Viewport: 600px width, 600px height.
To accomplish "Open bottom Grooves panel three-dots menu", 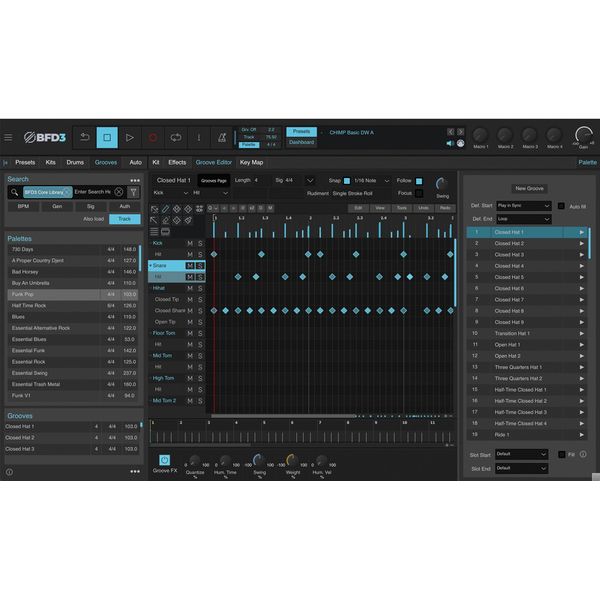I will (135, 471).
